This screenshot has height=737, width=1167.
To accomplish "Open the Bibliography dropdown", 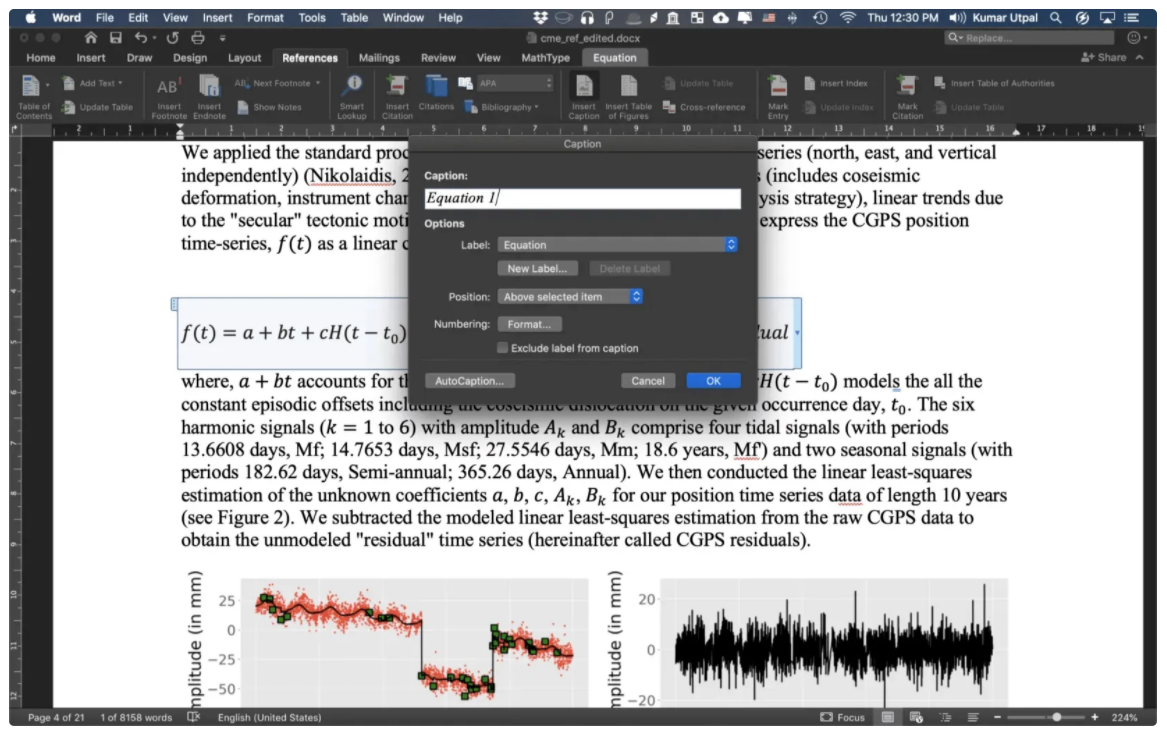I will pos(501,107).
